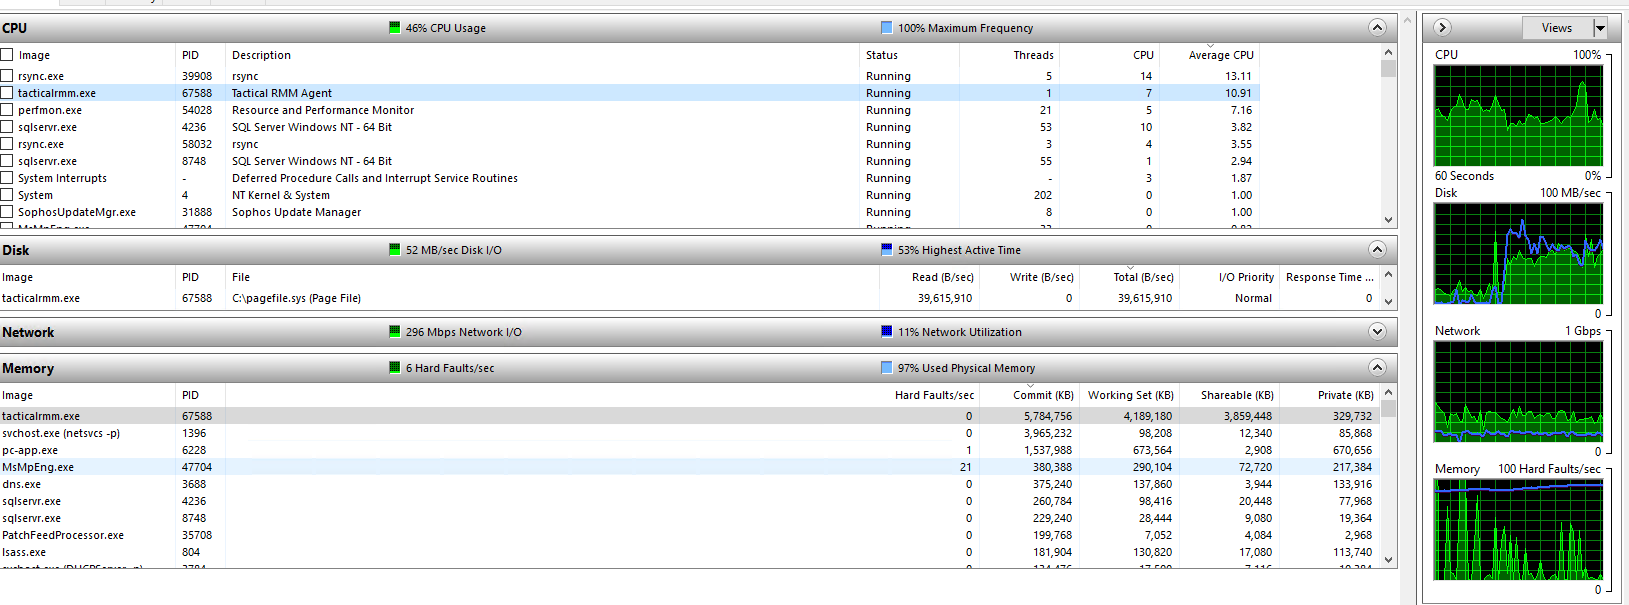Select PatchFeedProcessor.exe memory row

[690, 535]
